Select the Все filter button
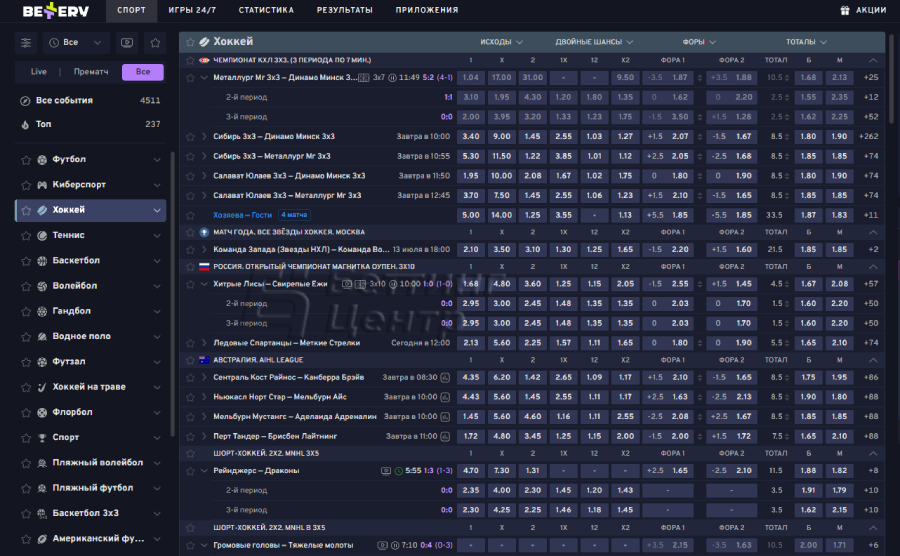 (143, 72)
